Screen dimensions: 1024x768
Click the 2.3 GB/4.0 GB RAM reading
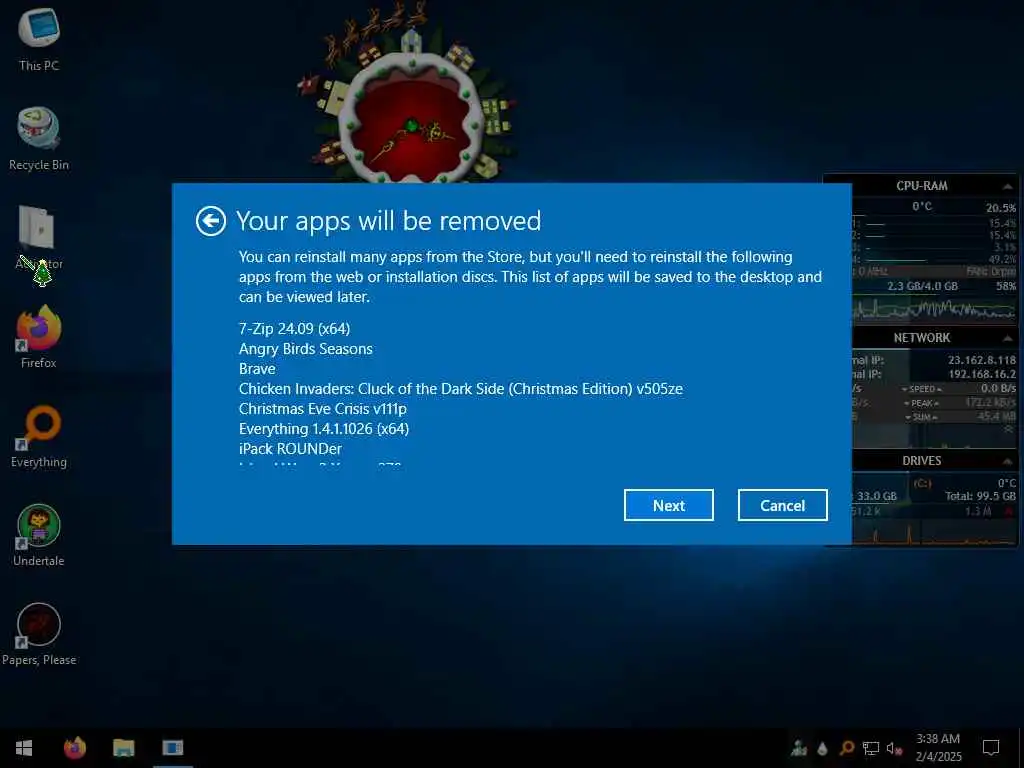click(922, 286)
